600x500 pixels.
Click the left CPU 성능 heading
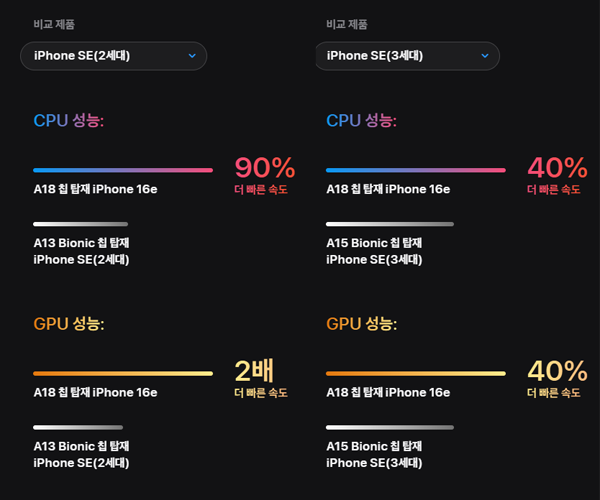[68, 121]
